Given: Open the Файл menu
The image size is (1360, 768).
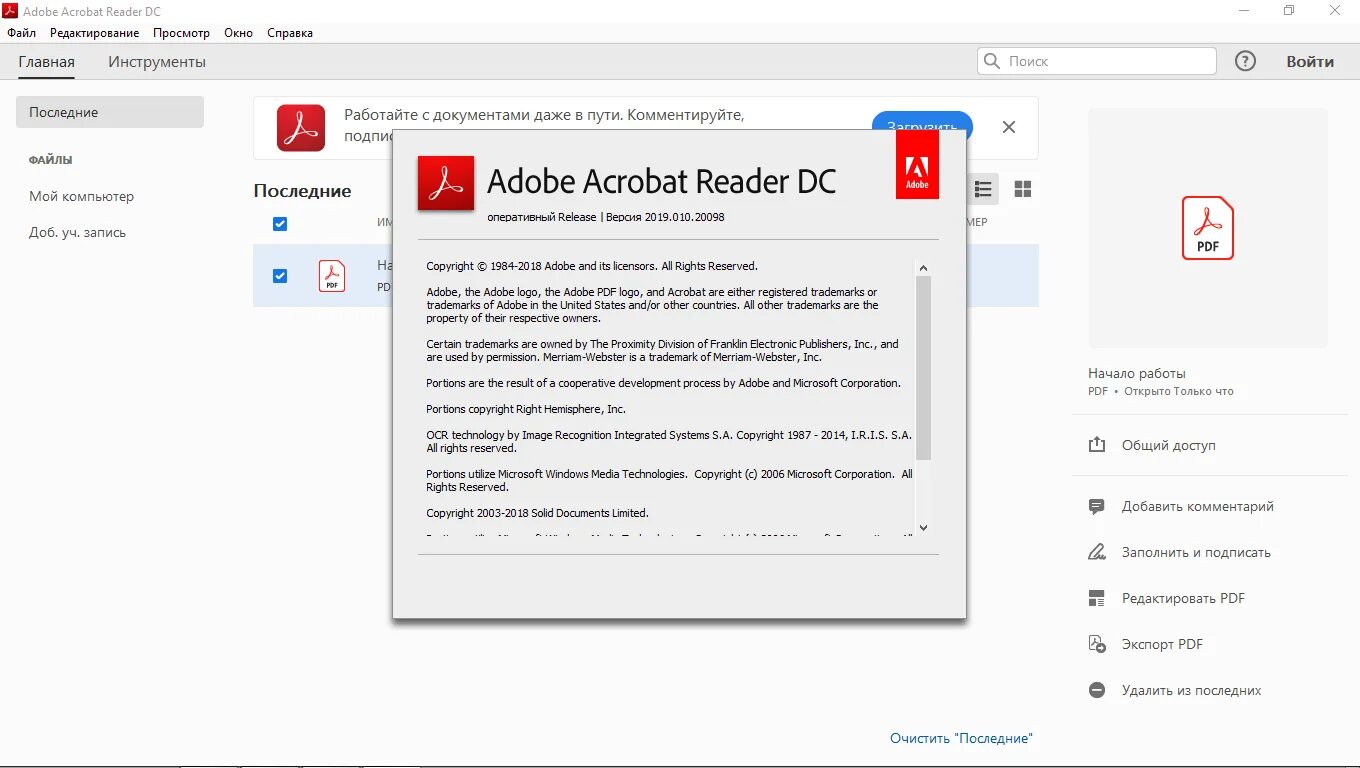Looking at the screenshot, I should point(21,33).
